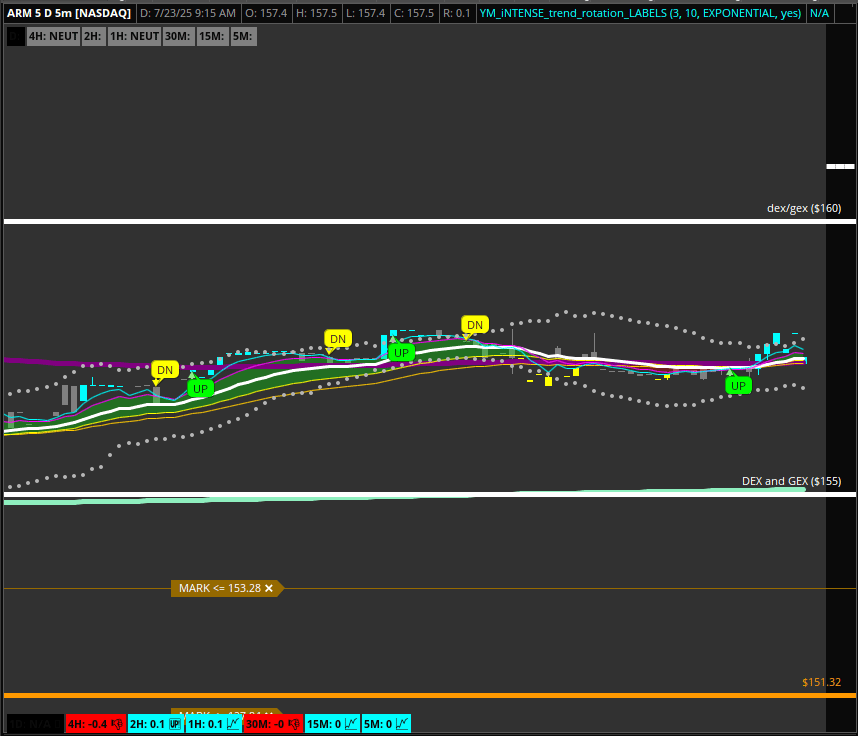
Task: Click the rightmost DN signal bubble
Action: pyautogui.click(x=474, y=325)
